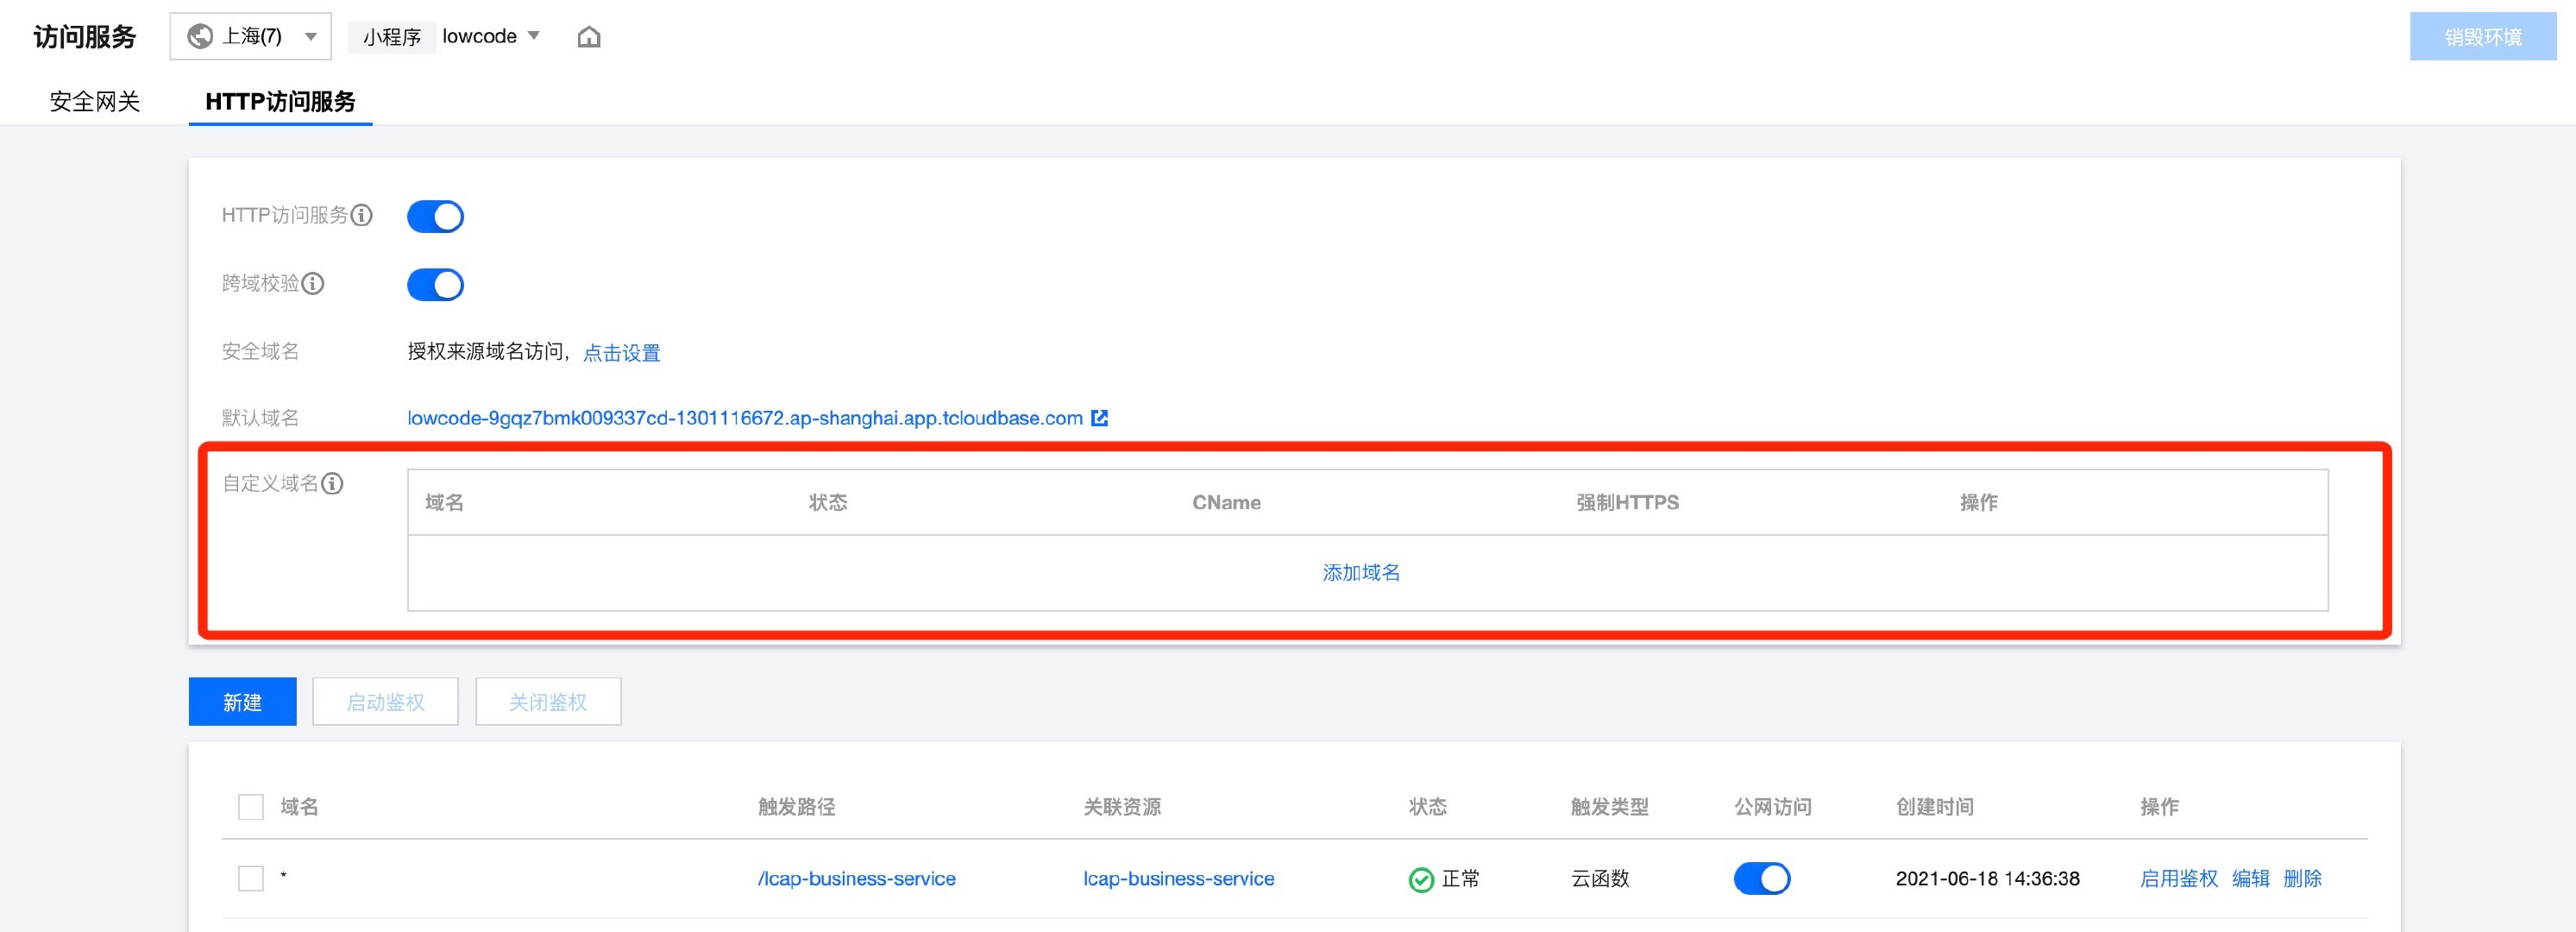Click the home icon beside lowcode
Image resolution: width=2576 pixels, height=932 pixels.
click(589, 37)
